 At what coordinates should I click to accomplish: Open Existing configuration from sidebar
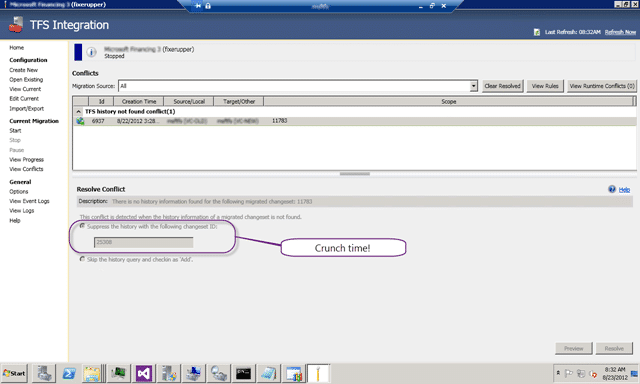(x=26, y=80)
